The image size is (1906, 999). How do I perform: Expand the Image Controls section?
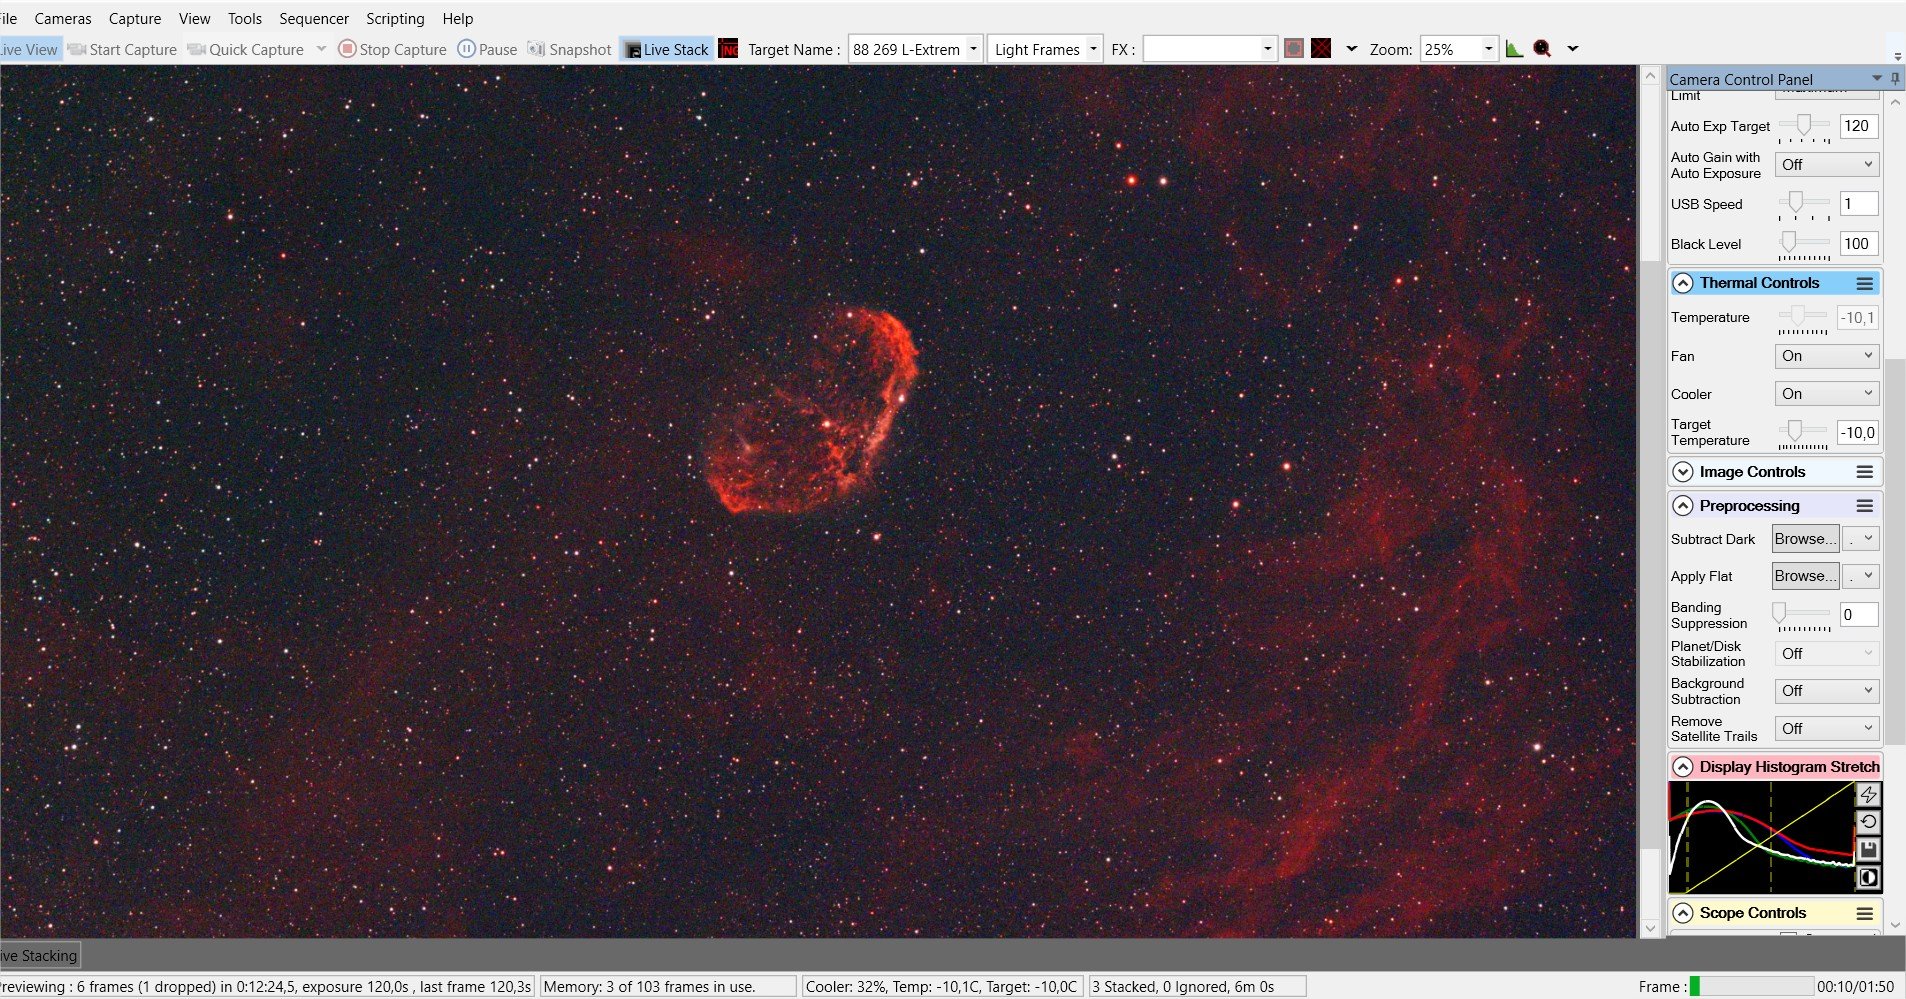click(1683, 472)
